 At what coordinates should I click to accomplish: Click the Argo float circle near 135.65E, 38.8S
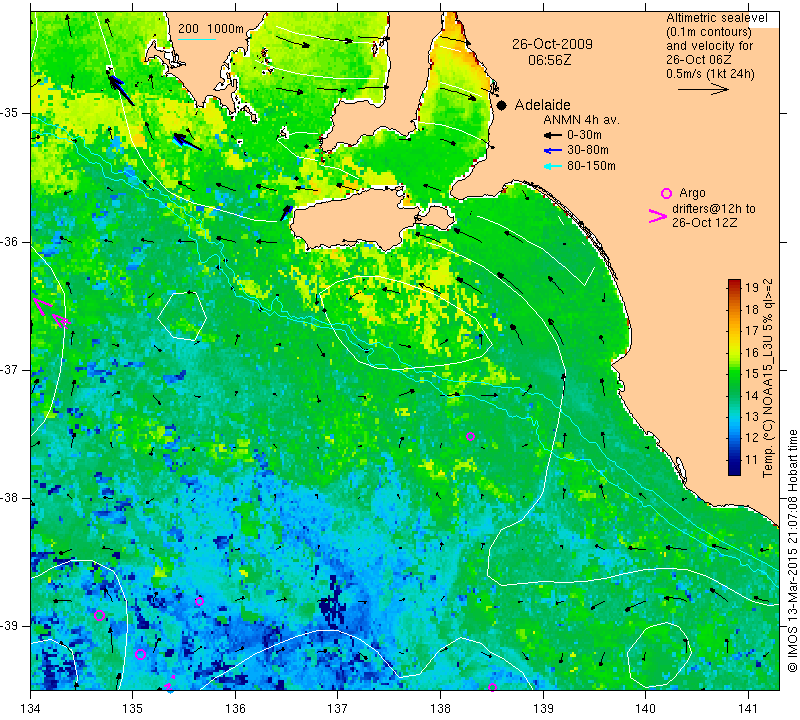pyautogui.click(x=199, y=602)
